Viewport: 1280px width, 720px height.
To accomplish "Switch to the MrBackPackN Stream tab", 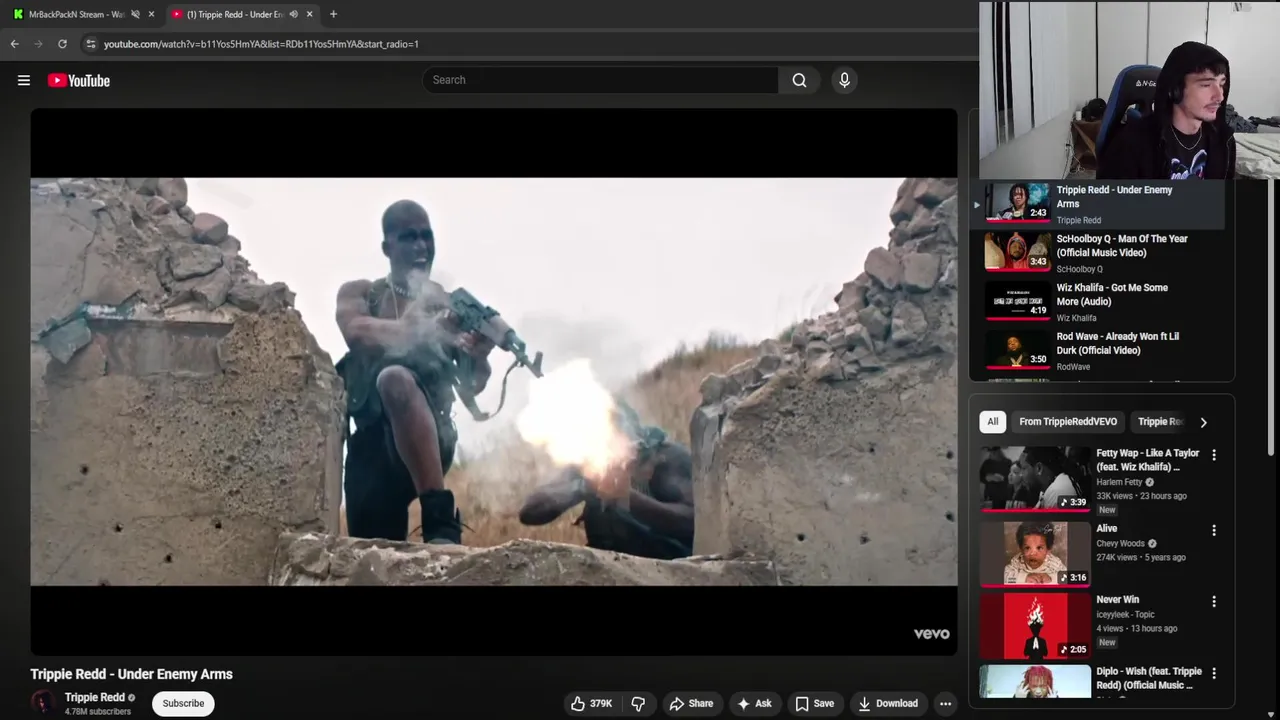I will click(76, 14).
